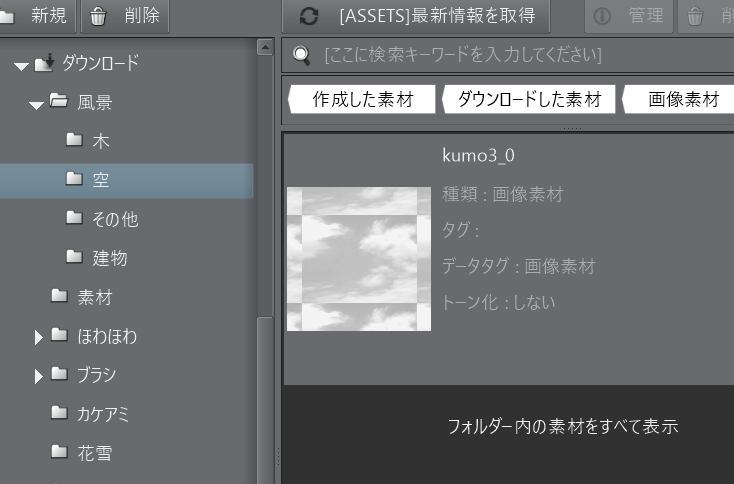734x484 pixels.
Task: Select the ほわほわ folder
Action: pyautogui.click(x=107, y=336)
